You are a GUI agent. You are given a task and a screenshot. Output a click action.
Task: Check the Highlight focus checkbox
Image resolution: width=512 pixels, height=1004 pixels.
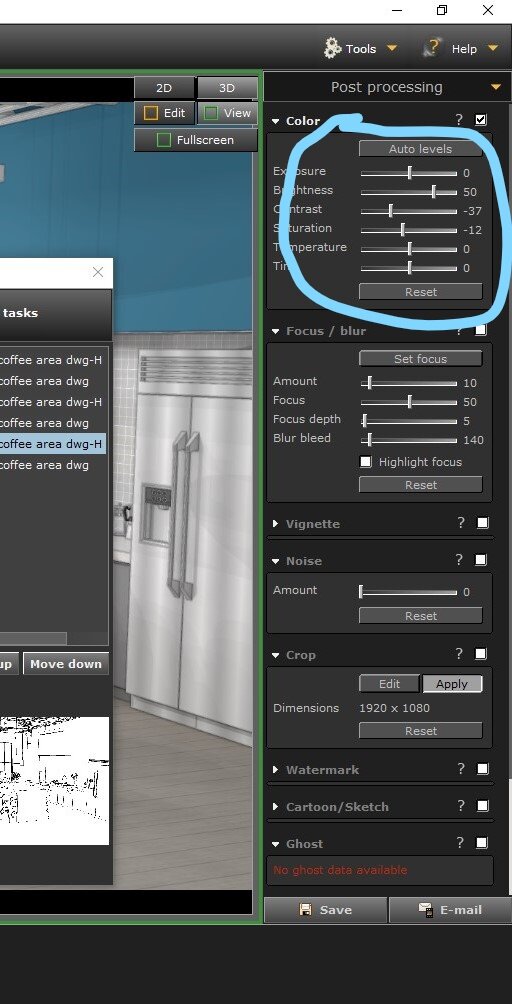pos(366,462)
